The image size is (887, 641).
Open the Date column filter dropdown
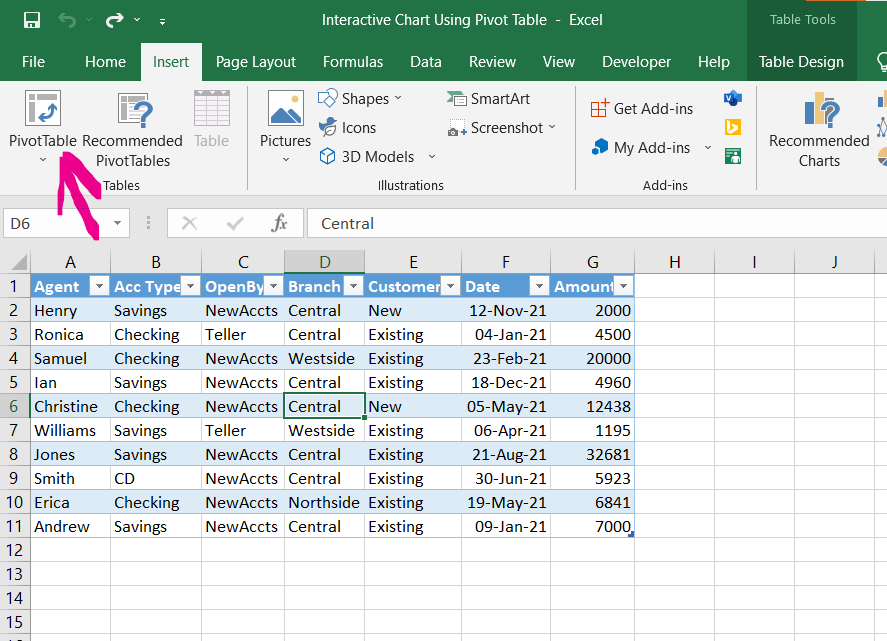(538, 287)
